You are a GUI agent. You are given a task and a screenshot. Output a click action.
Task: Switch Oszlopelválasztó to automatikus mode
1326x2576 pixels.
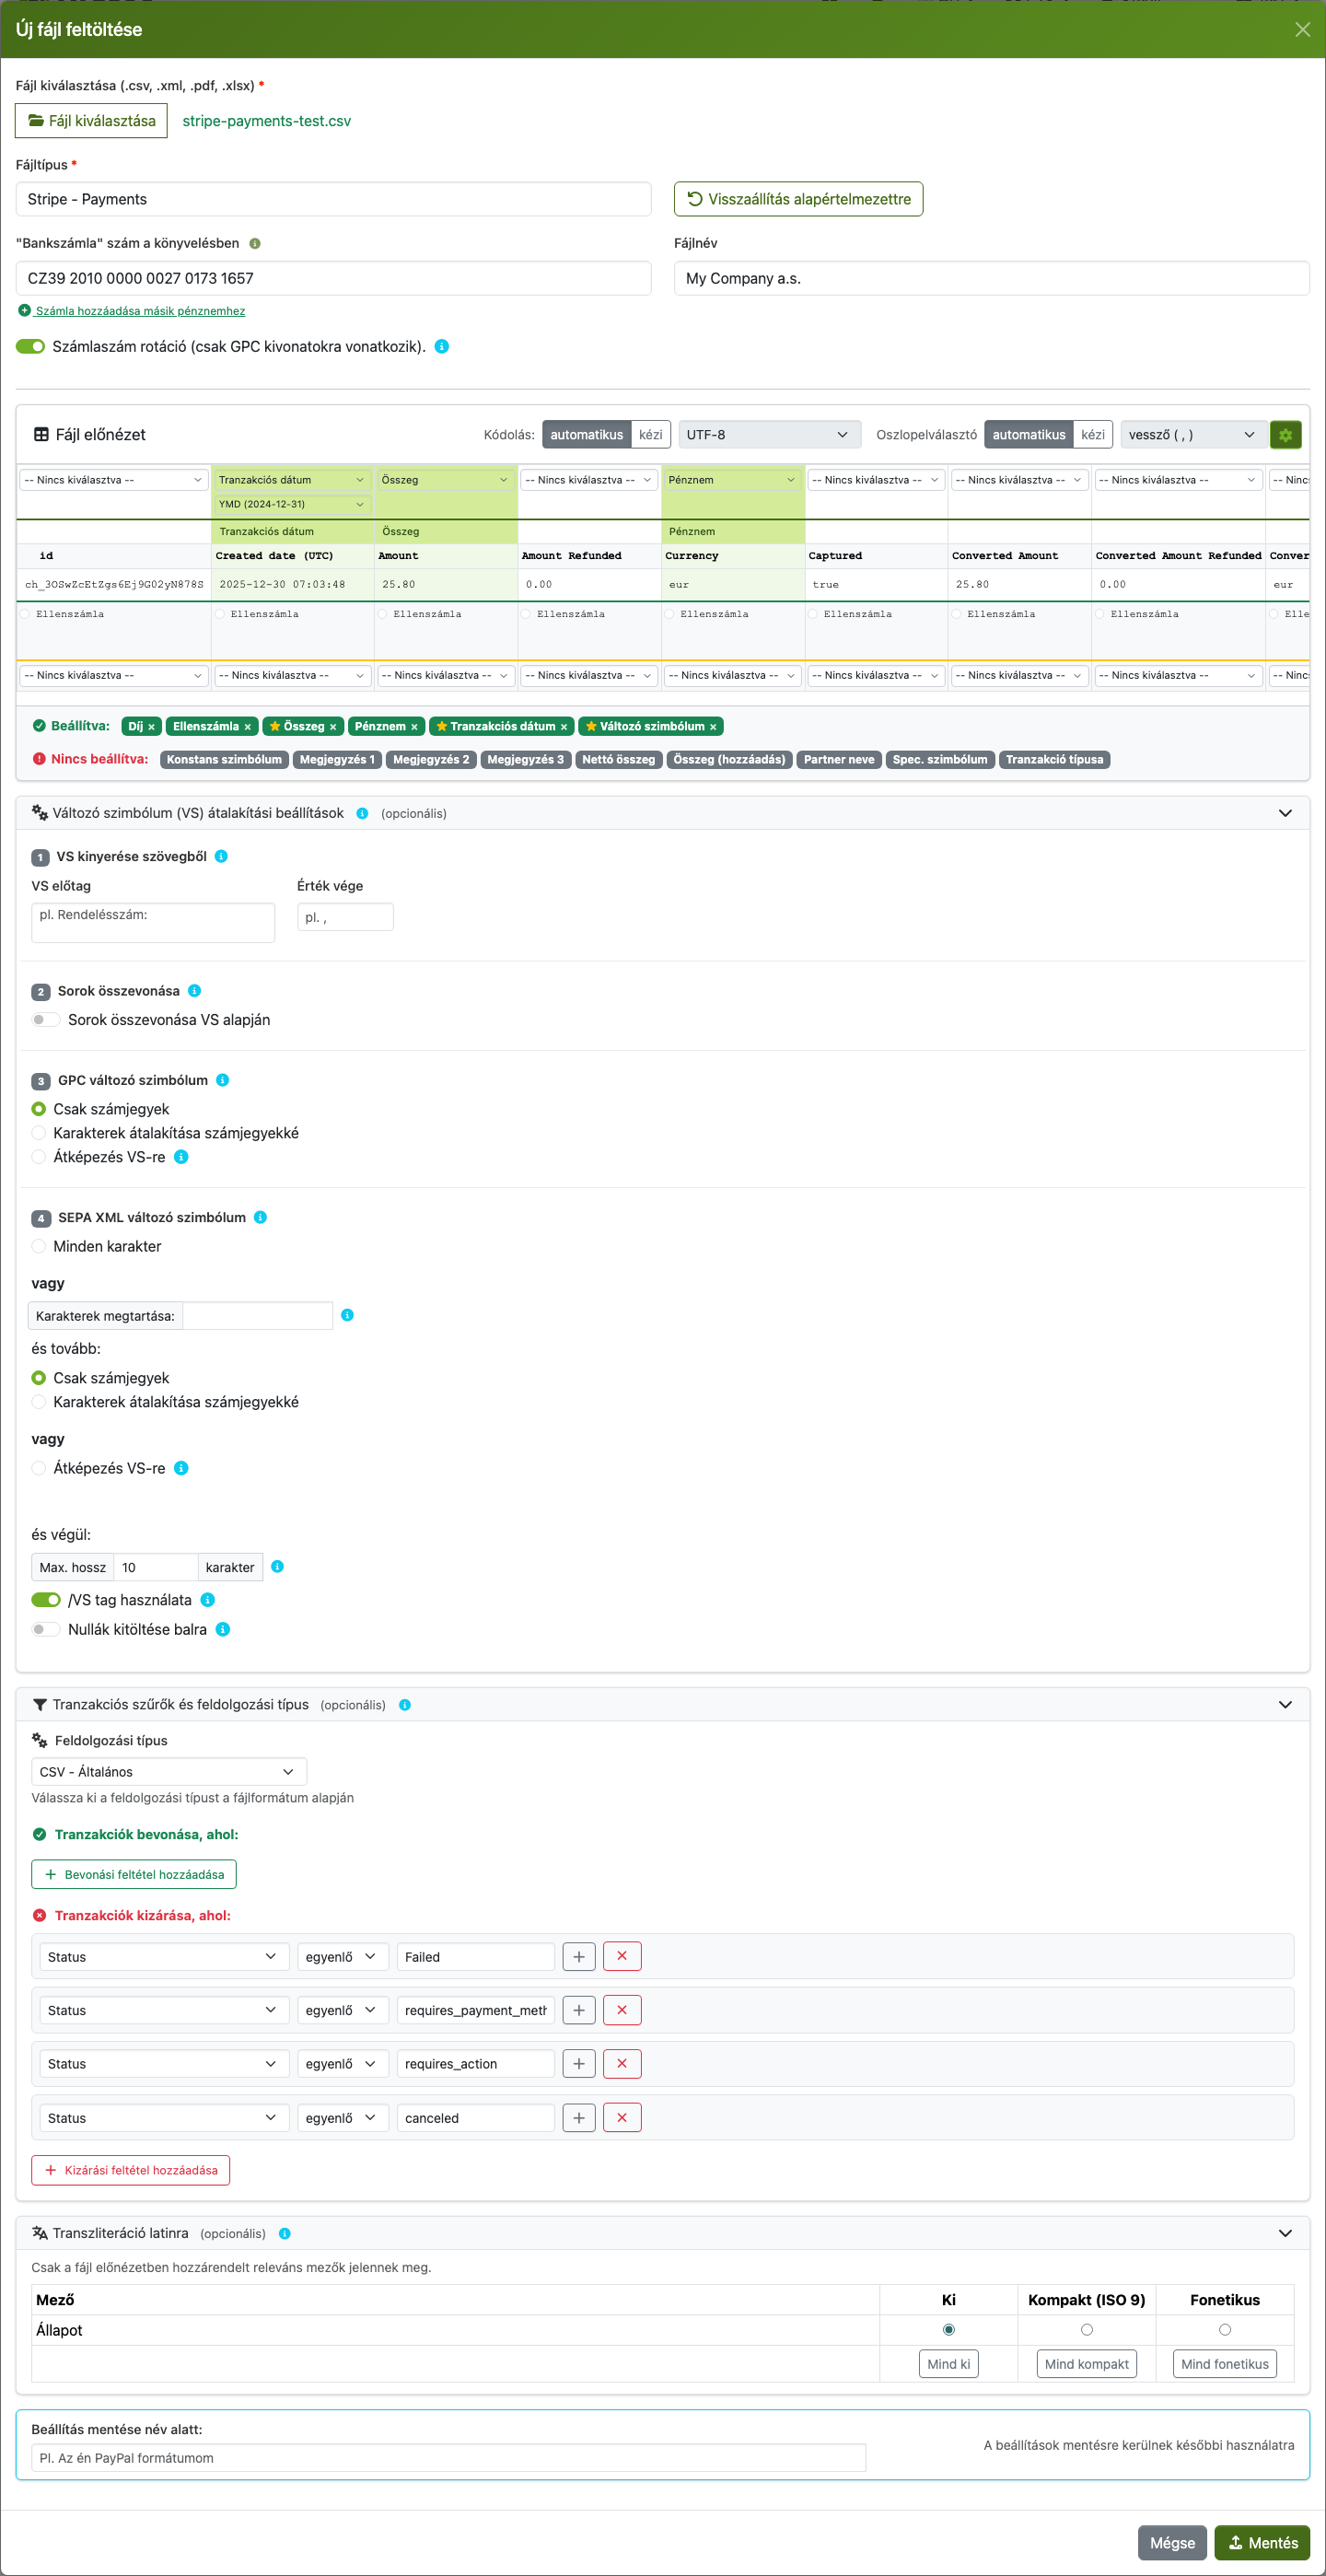[x=1029, y=435]
